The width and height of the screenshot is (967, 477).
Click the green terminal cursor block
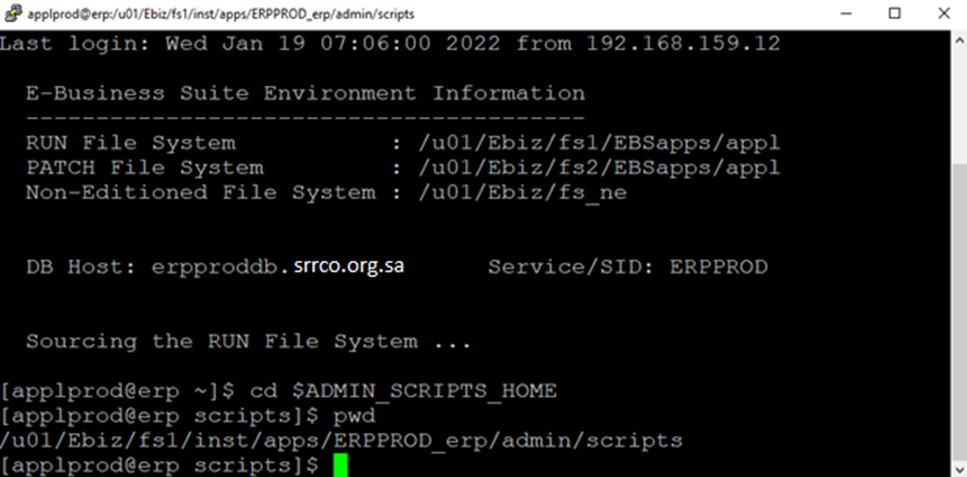click(x=340, y=465)
